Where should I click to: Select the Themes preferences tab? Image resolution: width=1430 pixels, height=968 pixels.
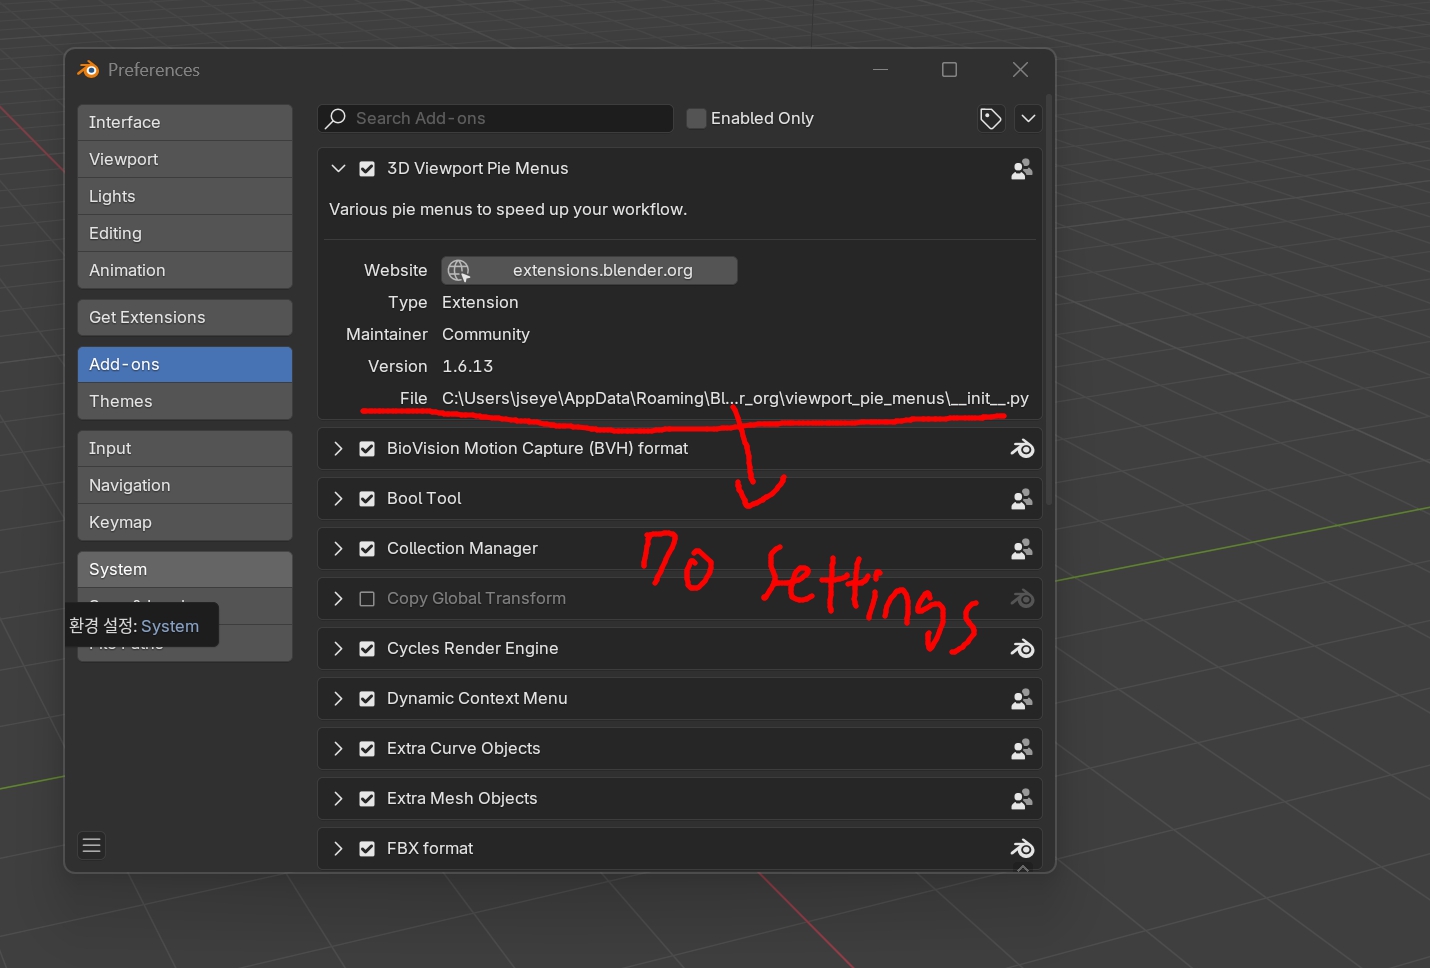click(185, 401)
